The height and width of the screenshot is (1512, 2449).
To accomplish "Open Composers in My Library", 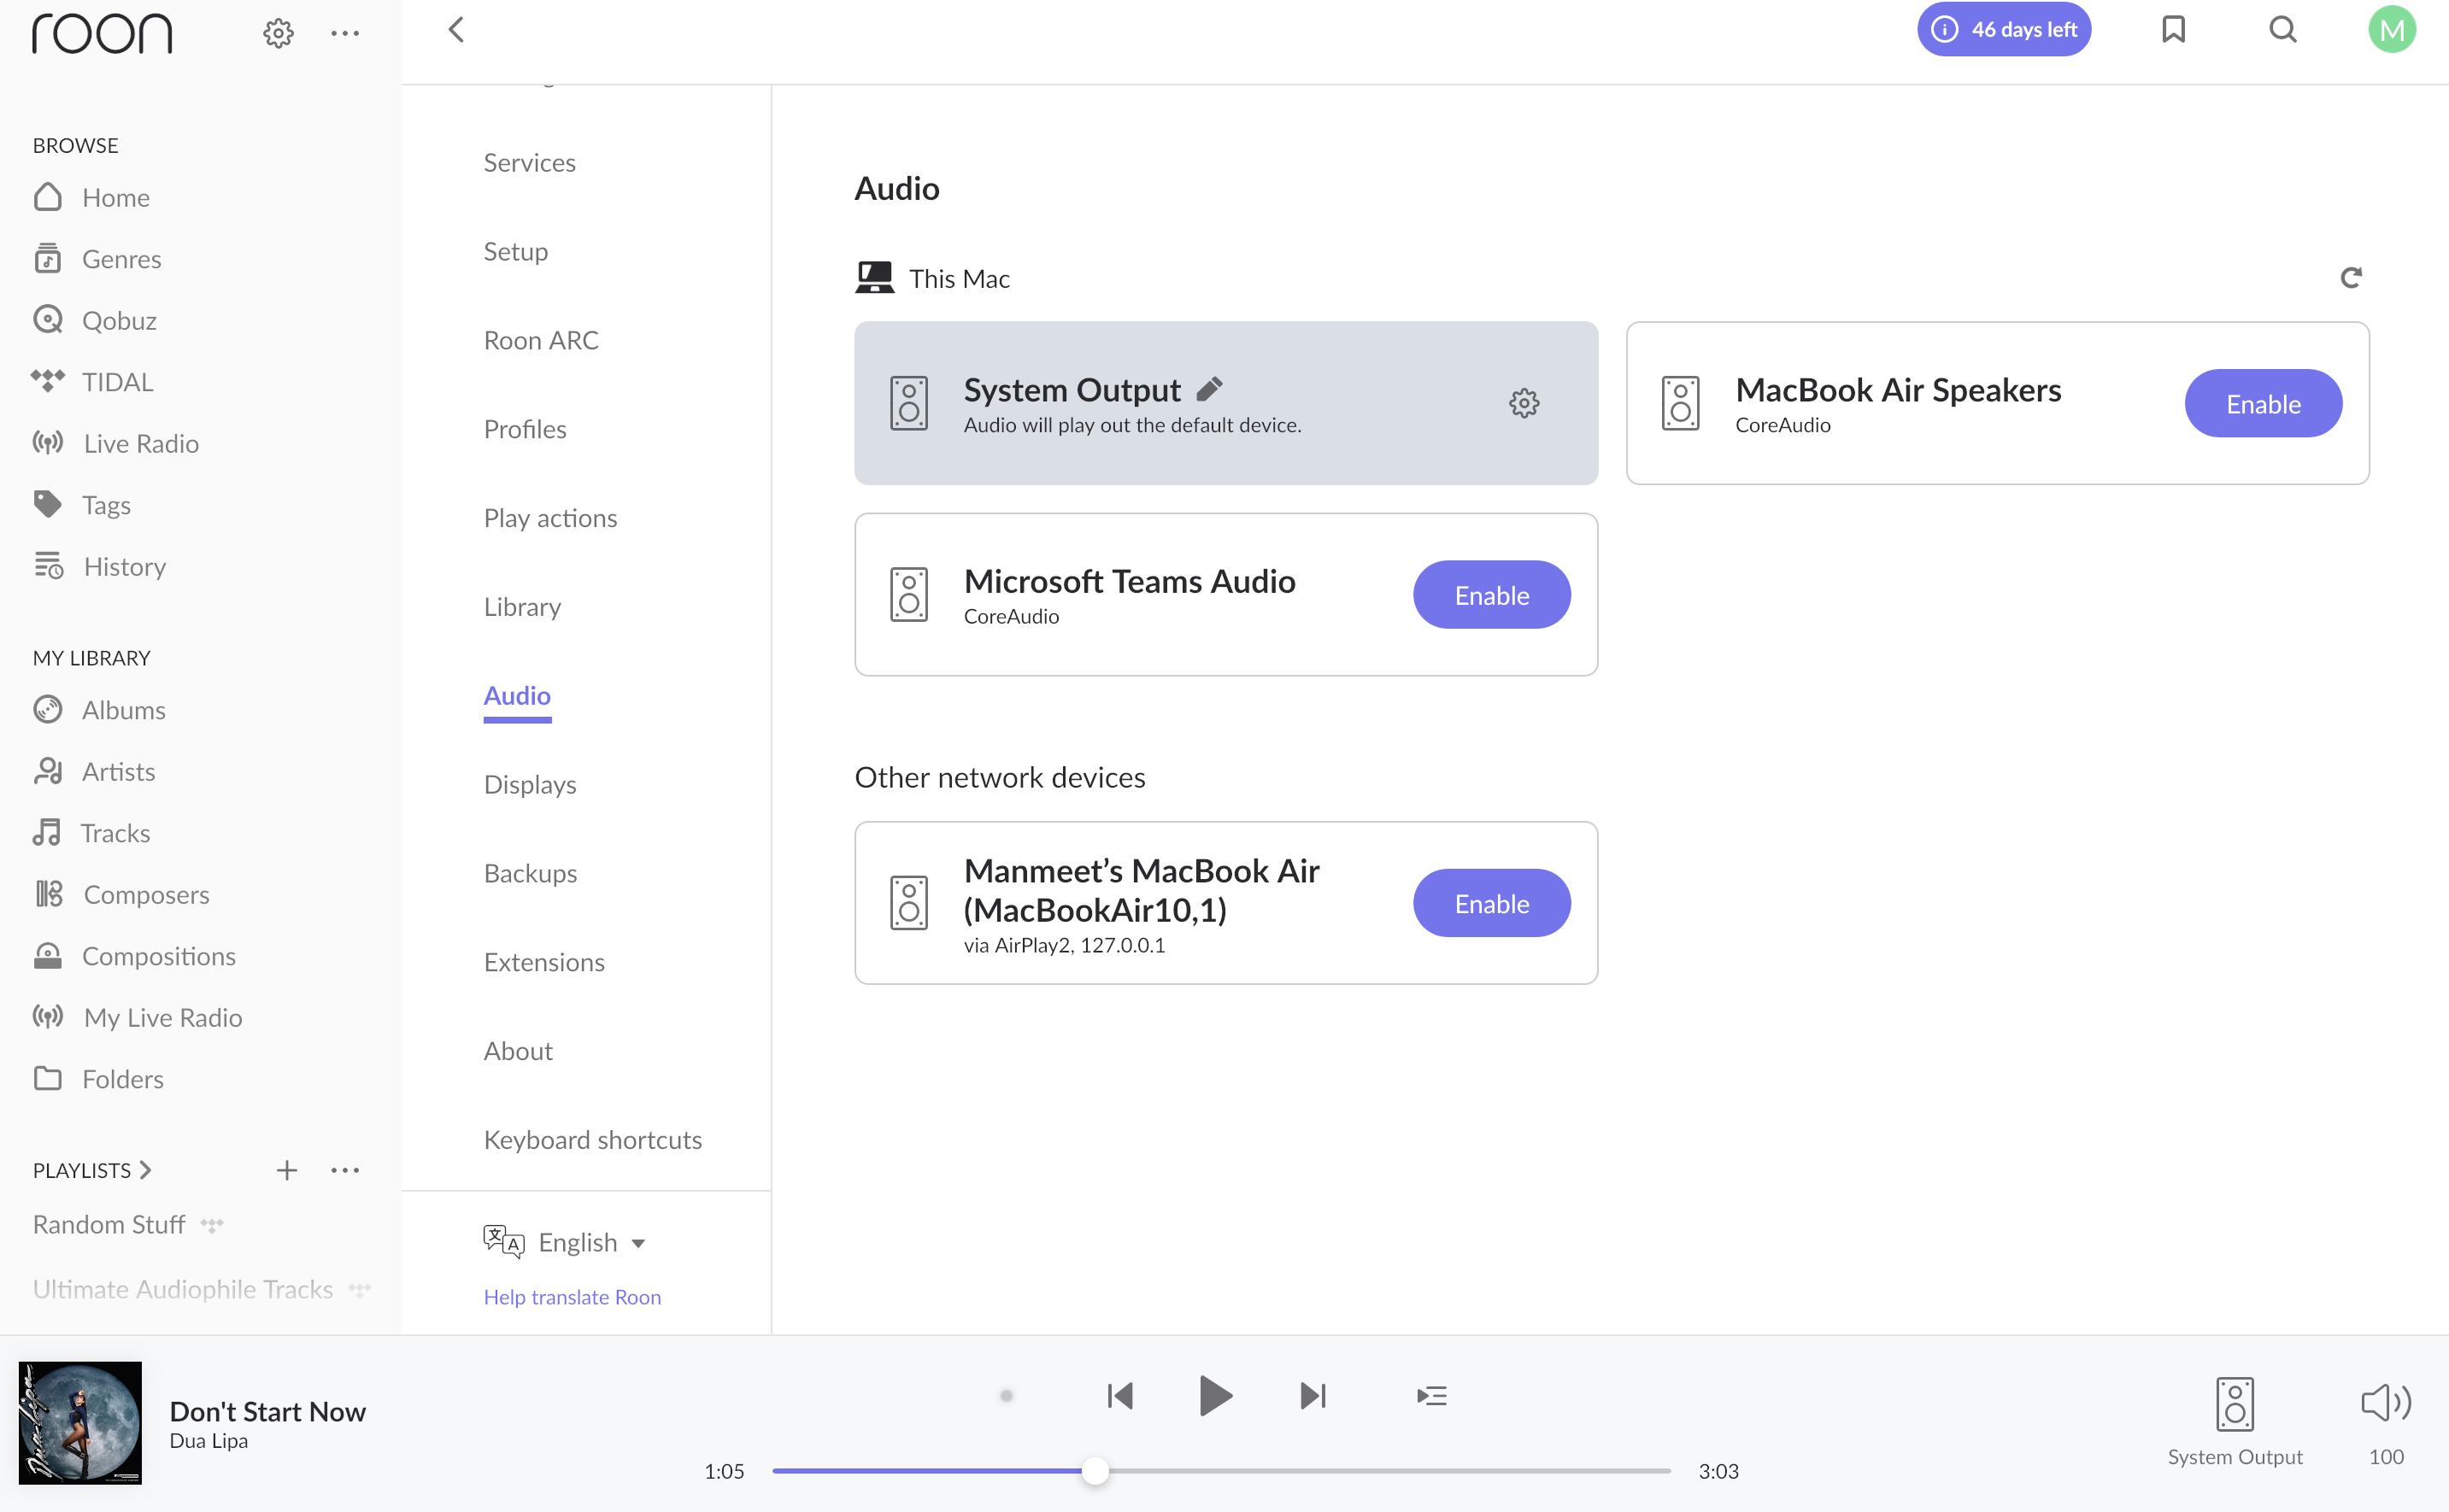I will (x=122, y=894).
